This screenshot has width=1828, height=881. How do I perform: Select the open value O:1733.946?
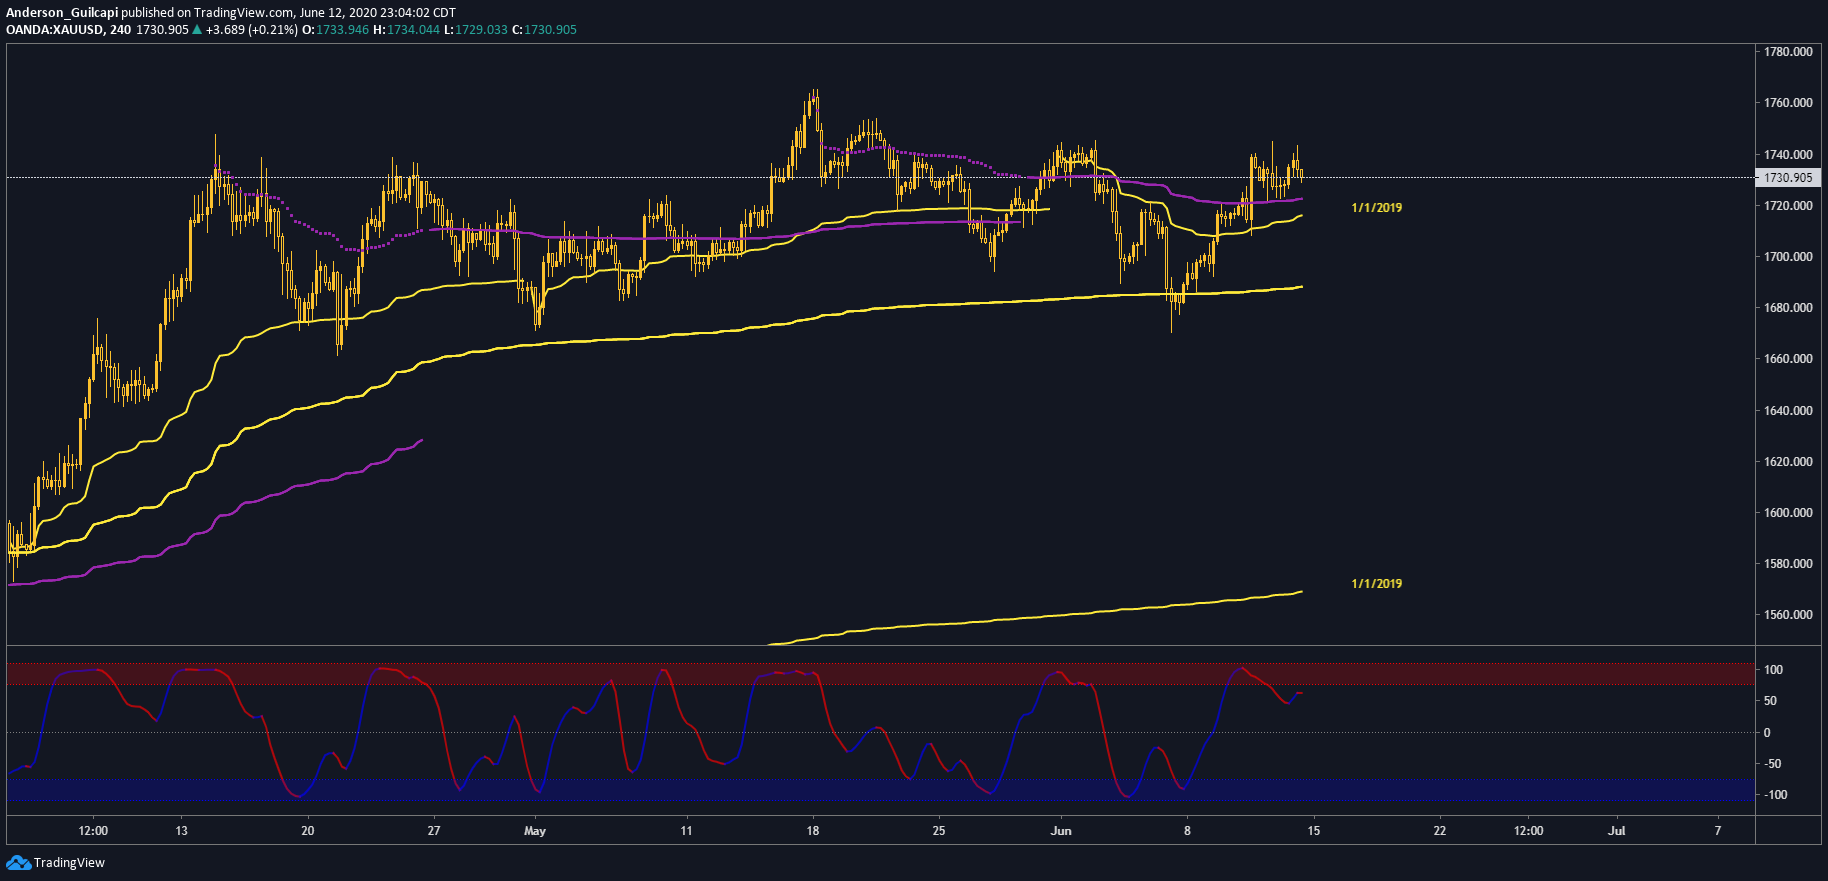tap(336, 30)
